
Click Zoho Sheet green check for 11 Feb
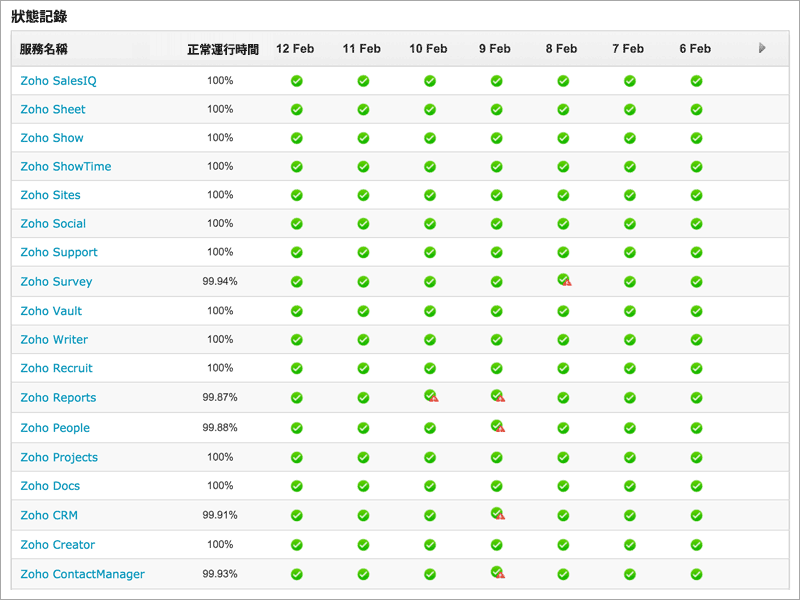pyautogui.click(x=363, y=110)
